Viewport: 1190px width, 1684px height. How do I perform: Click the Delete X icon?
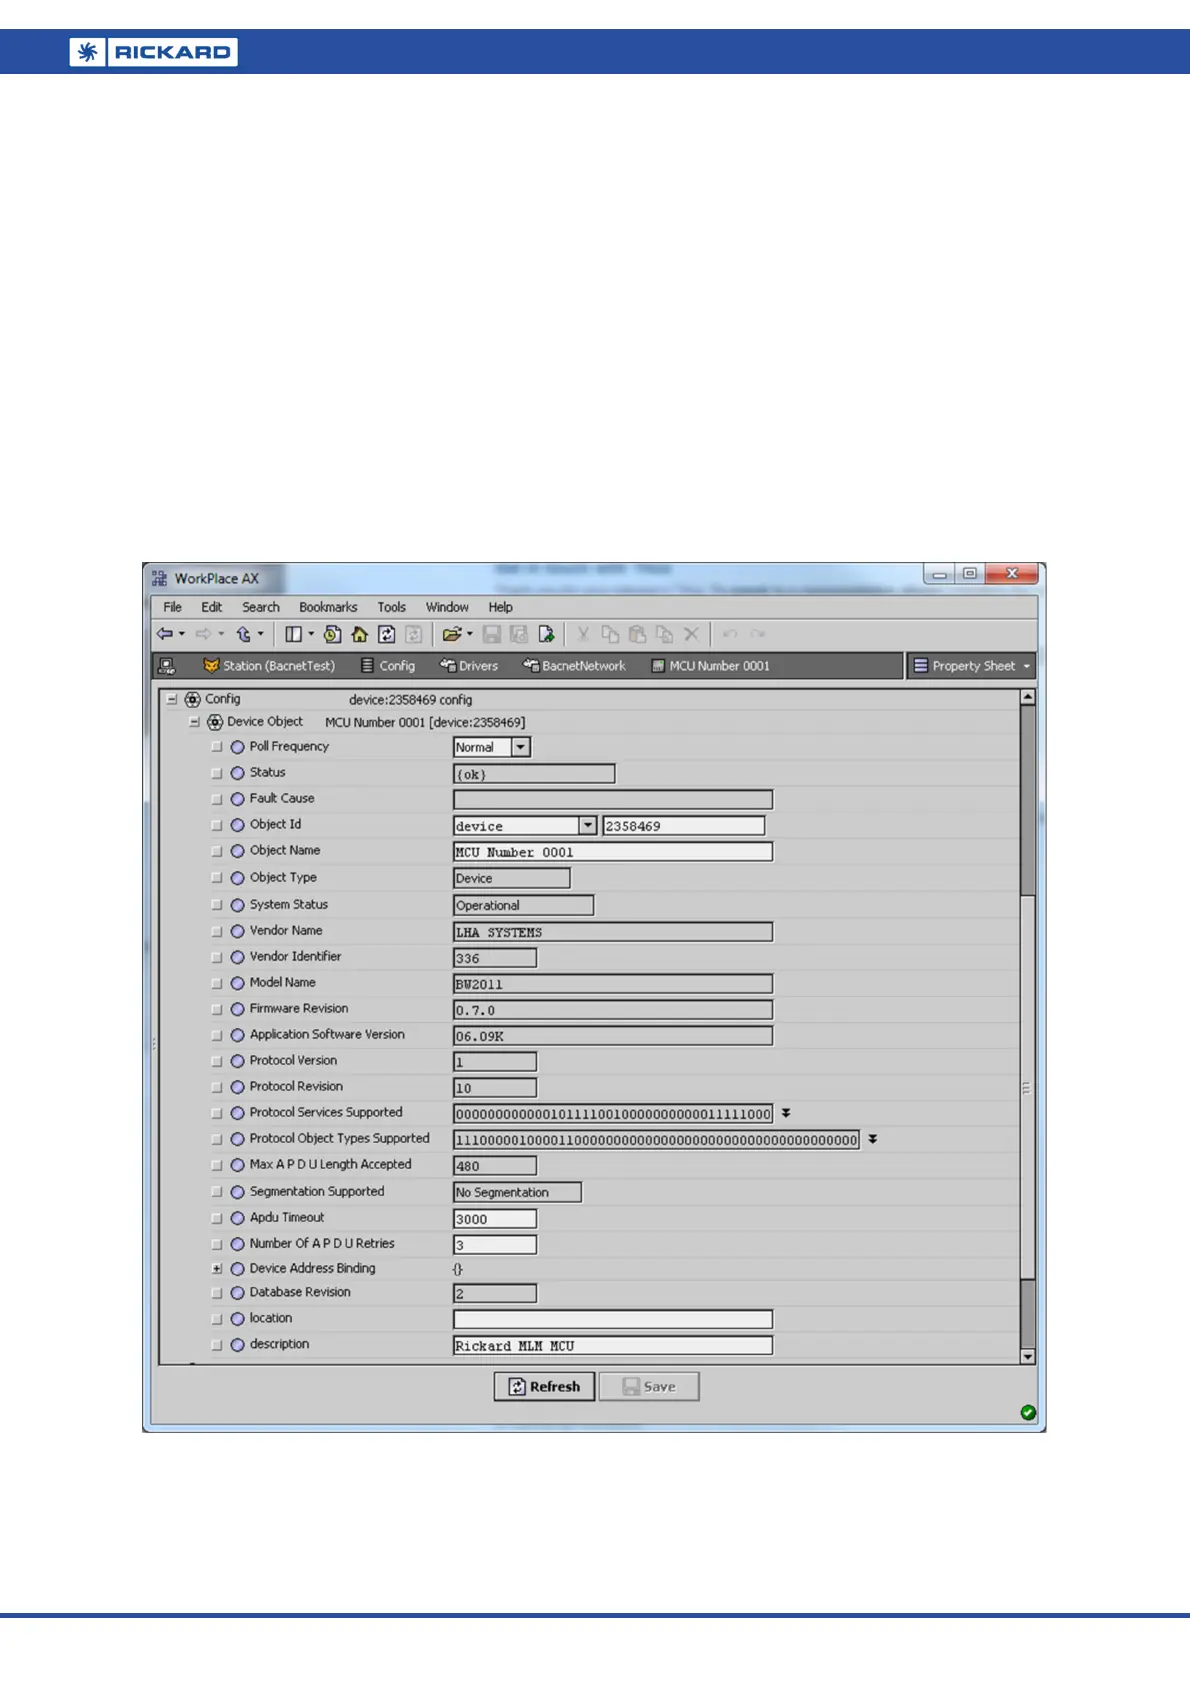(x=691, y=634)
